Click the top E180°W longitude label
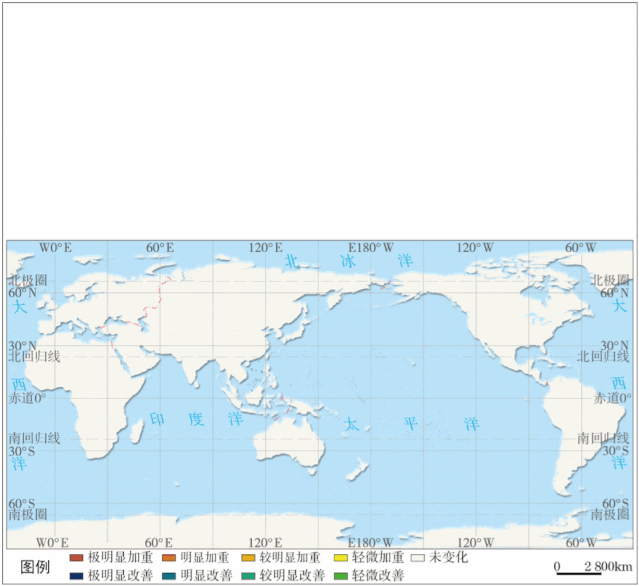This screenshot has height=586, width=639. (370, 248)
